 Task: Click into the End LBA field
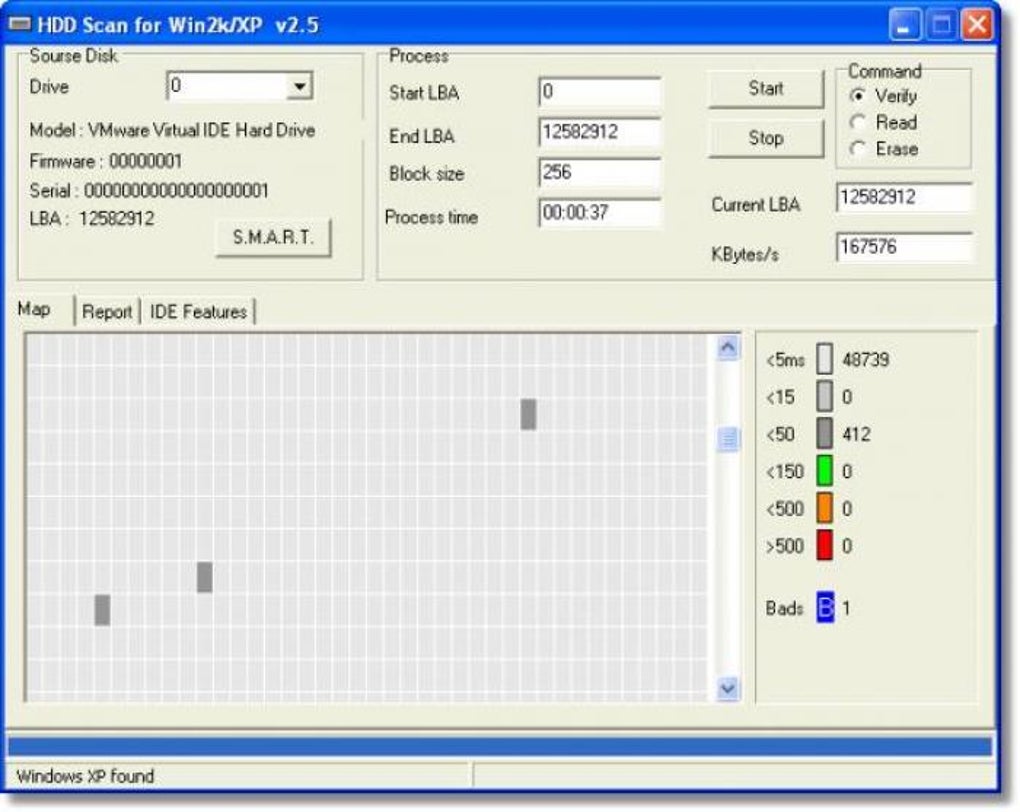pos(600,133)
